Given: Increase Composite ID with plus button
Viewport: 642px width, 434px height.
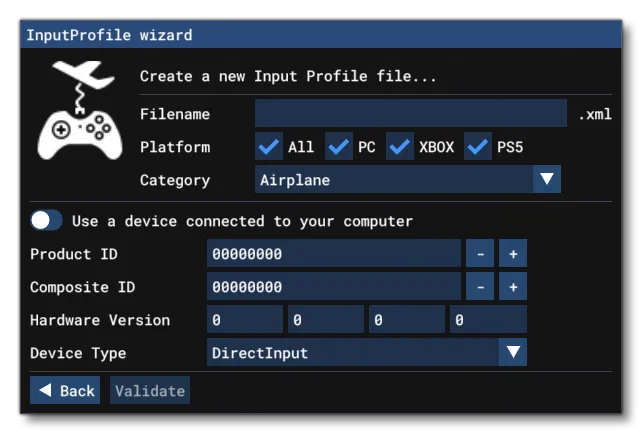Looking at the screenshot, I should pyautogui.click(x=513, y=286).
